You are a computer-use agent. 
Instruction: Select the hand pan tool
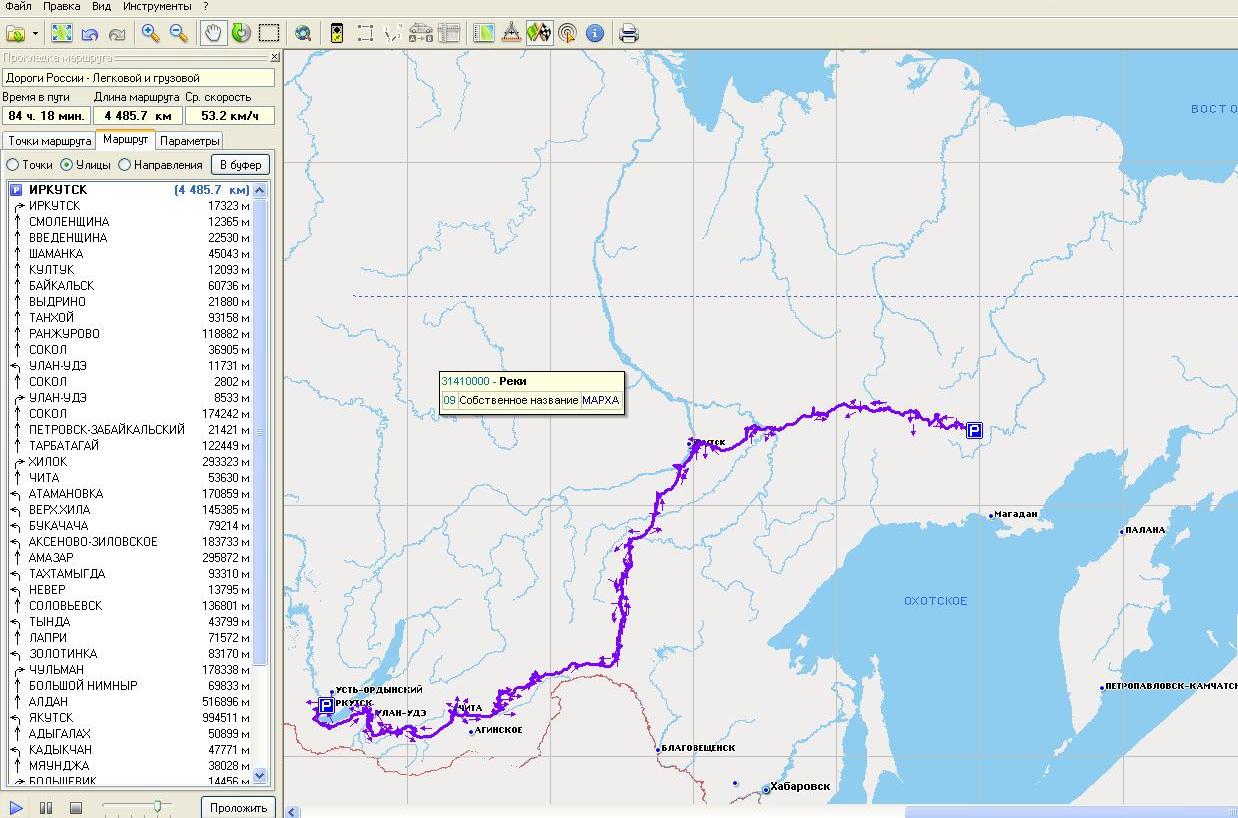212,33
